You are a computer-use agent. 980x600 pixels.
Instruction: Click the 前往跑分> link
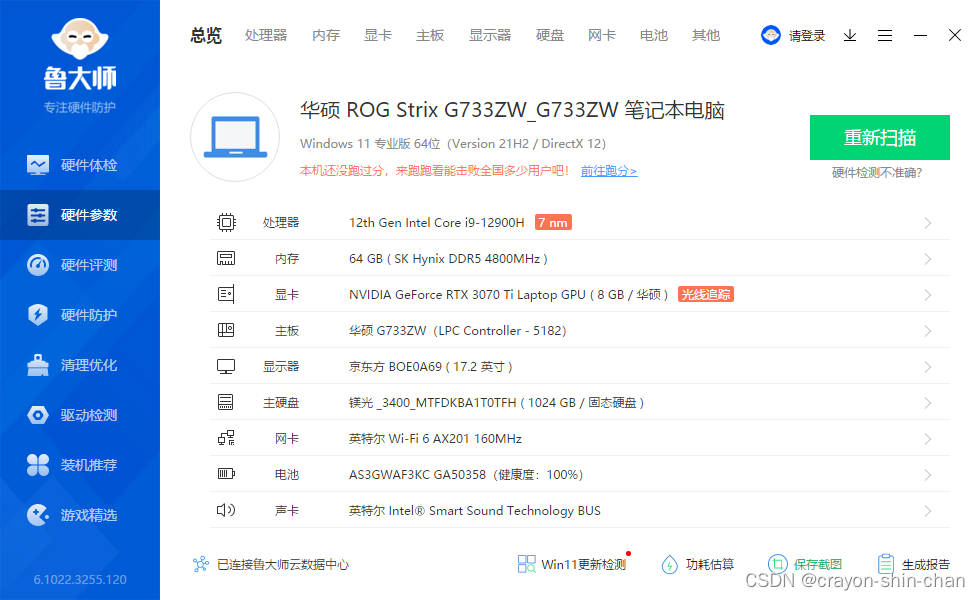609,171
